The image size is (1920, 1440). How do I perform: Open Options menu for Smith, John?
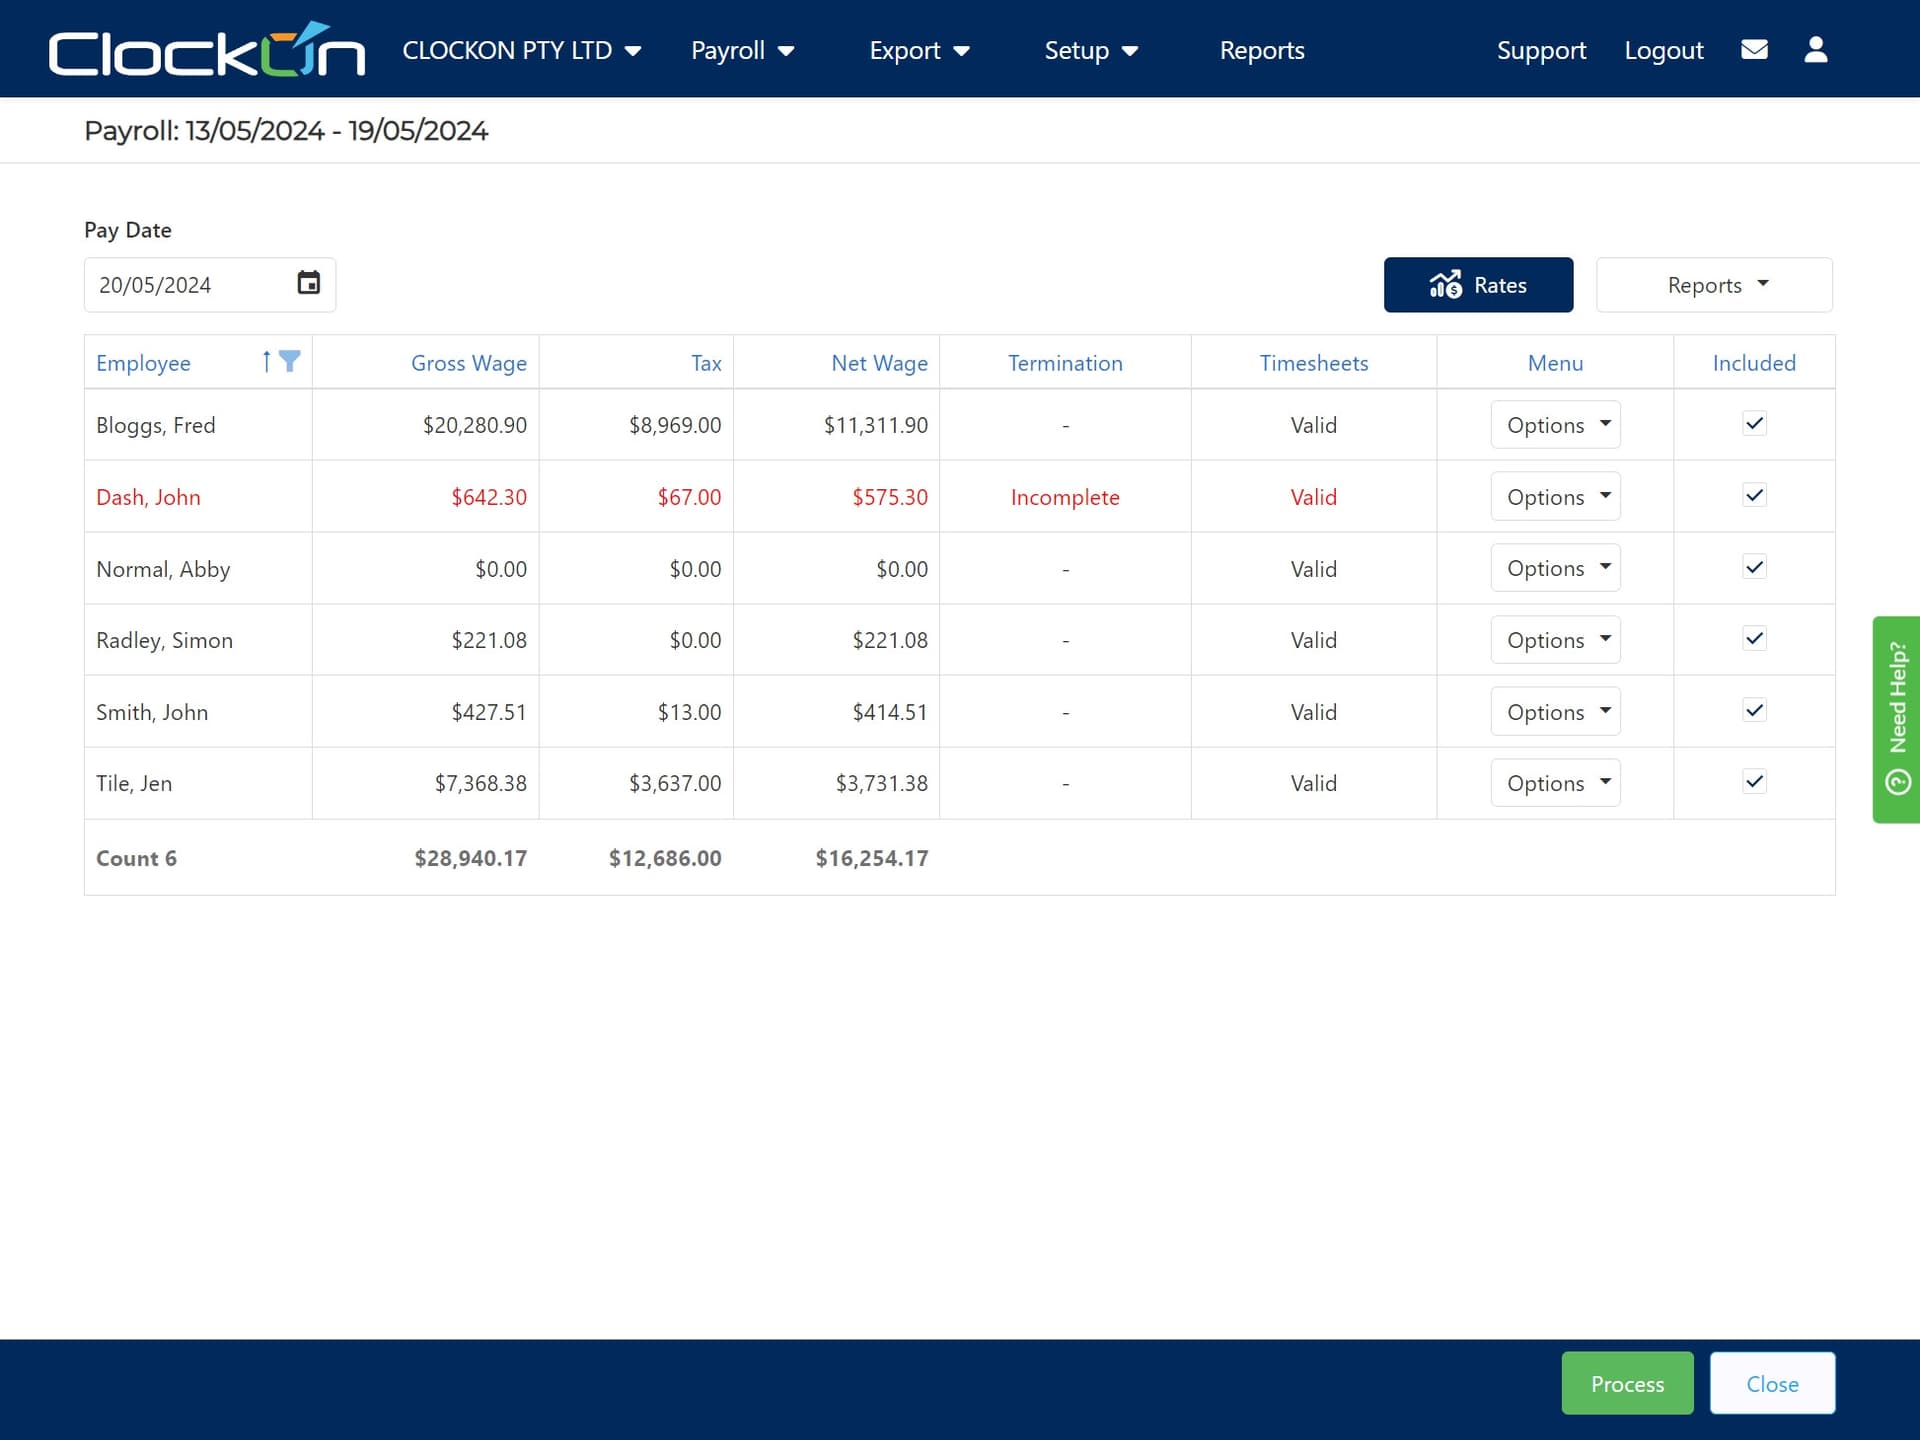1555,712
